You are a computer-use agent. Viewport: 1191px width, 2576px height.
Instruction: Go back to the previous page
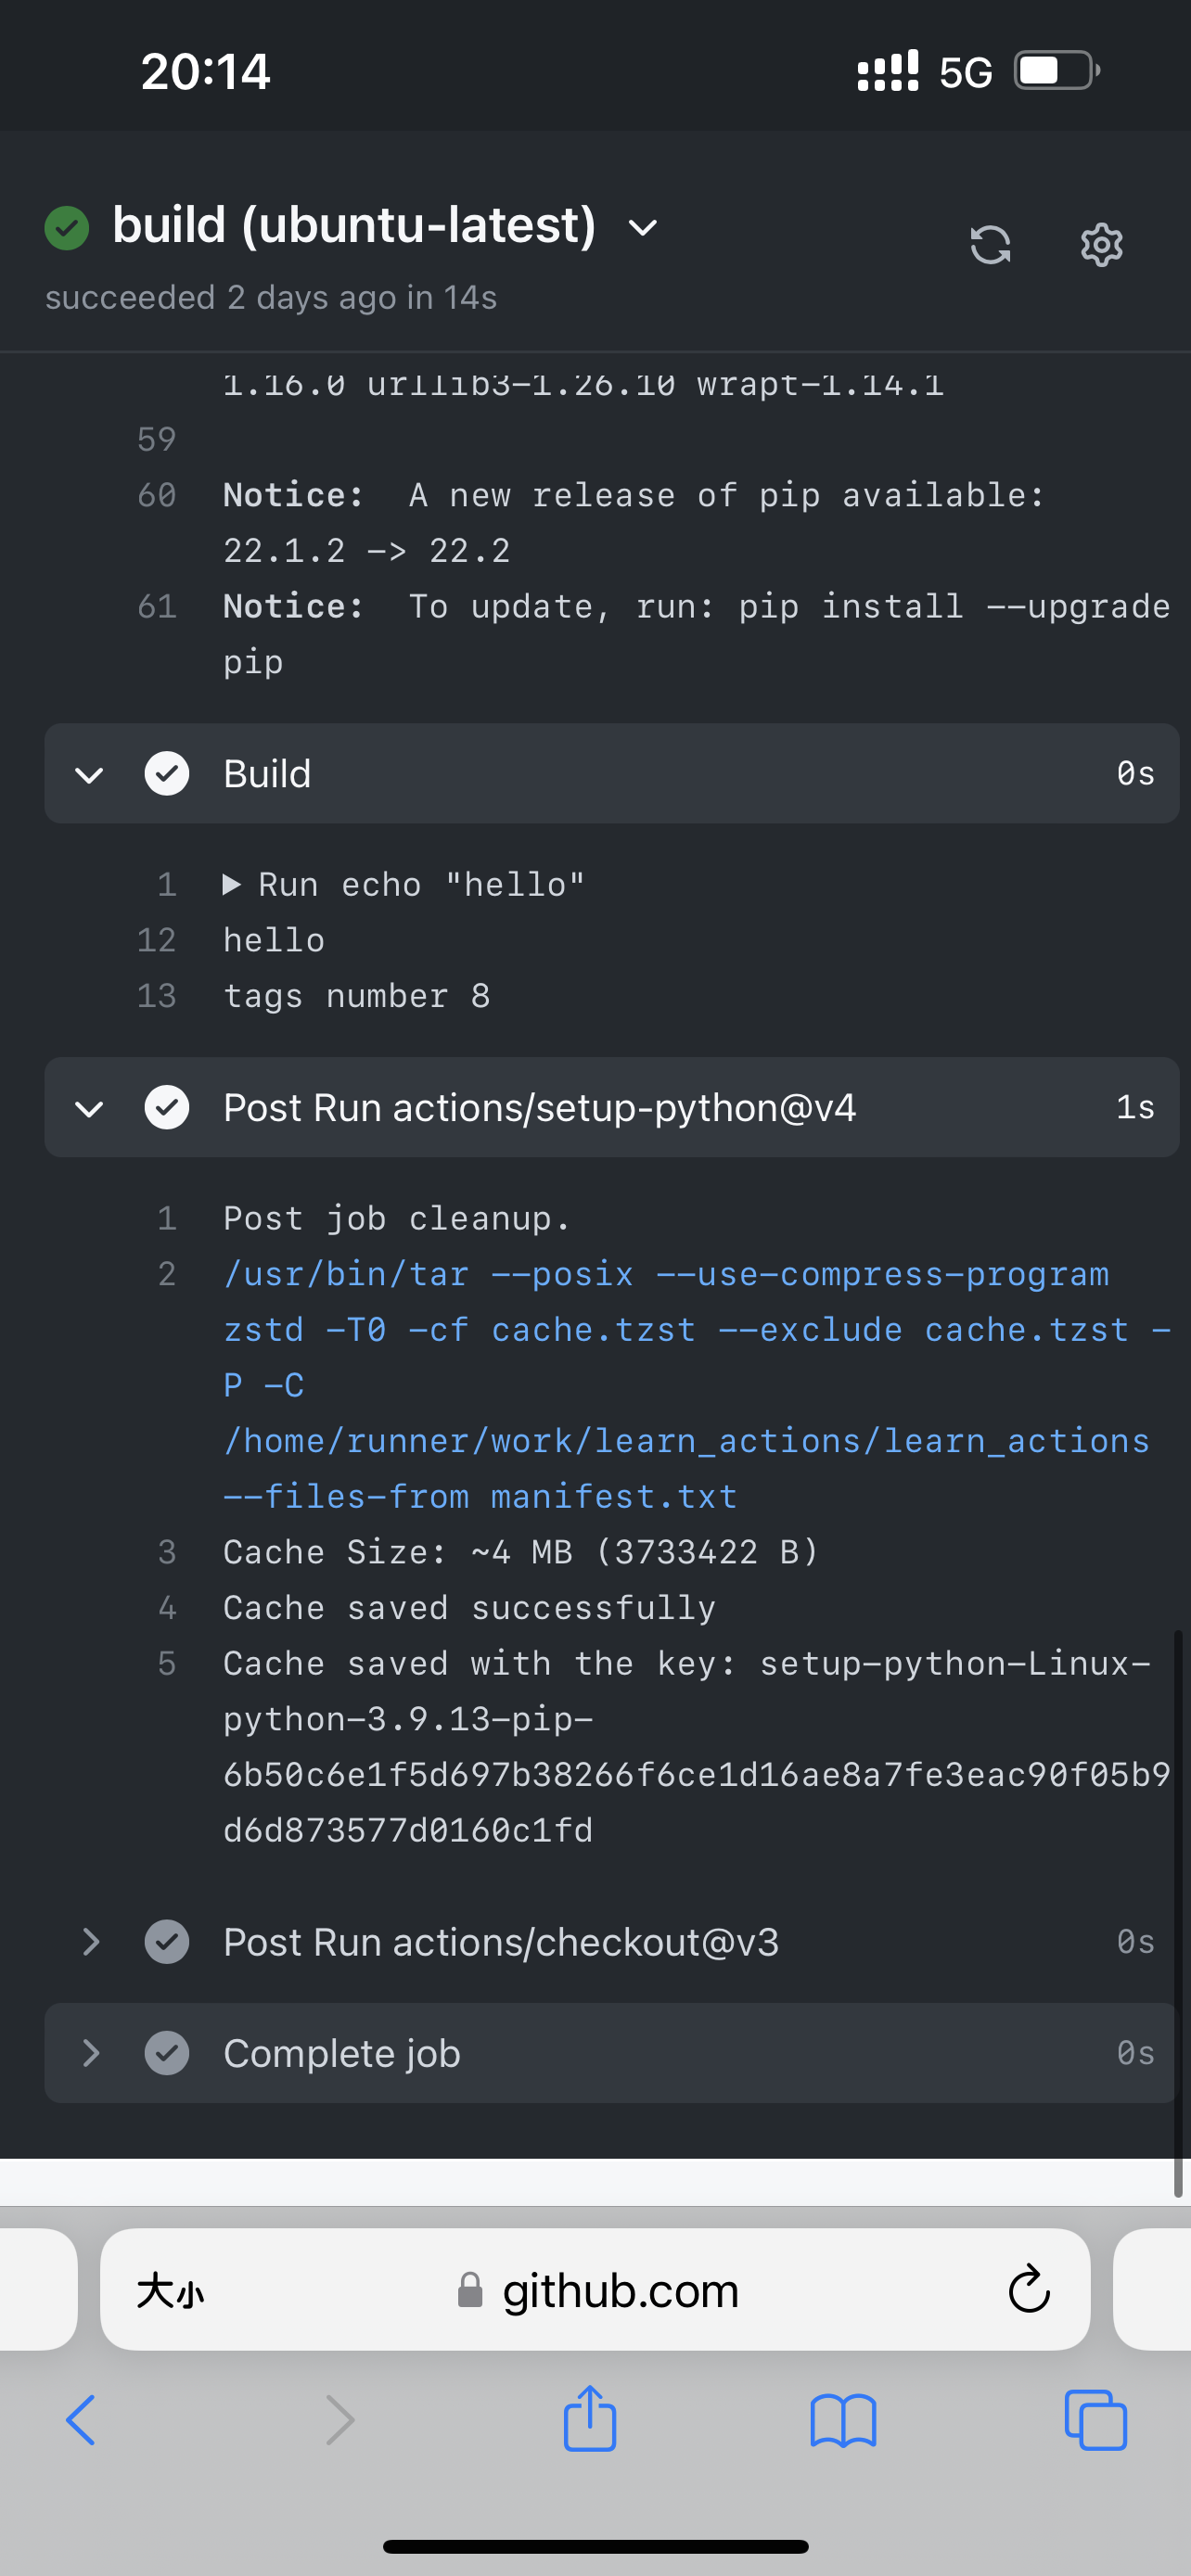81,2420
